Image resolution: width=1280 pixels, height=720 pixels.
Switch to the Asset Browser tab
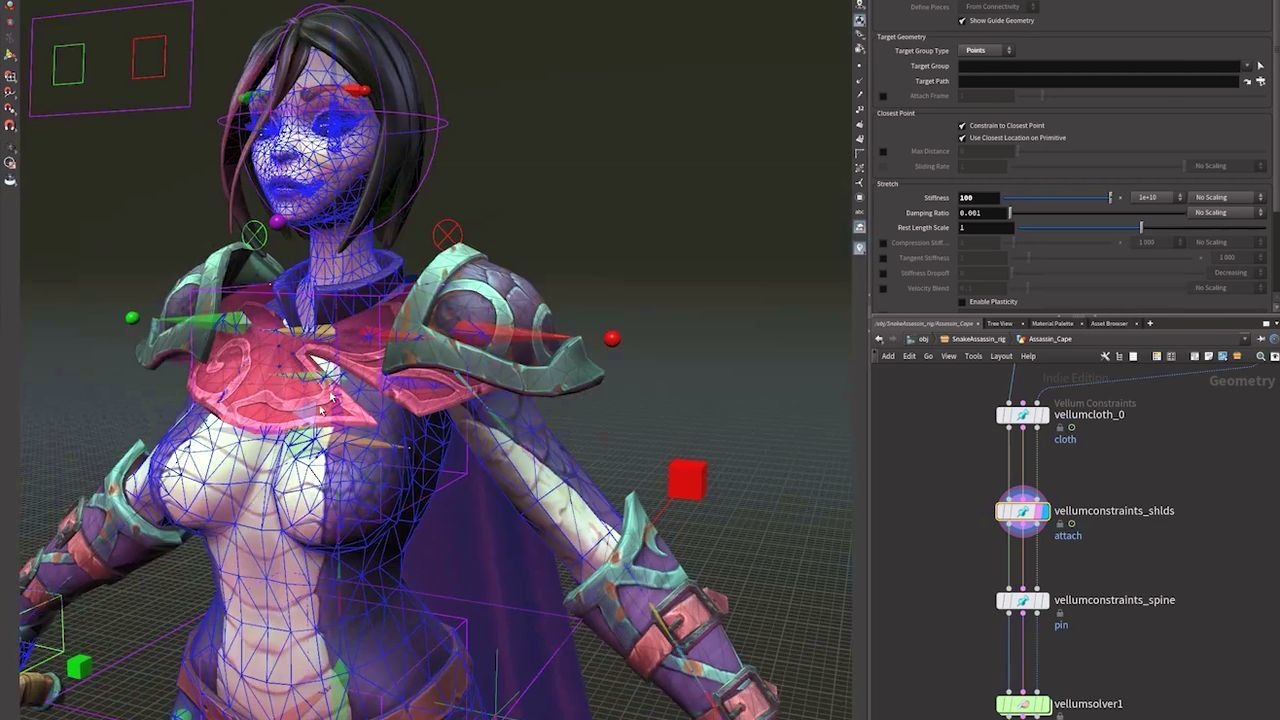click(1109, 323)
